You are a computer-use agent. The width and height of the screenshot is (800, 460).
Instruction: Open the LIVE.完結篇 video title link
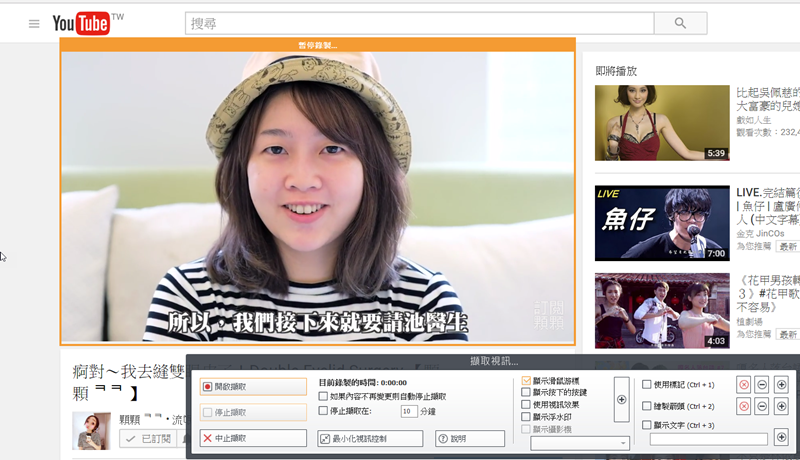pyautogui.click(x=768, y=206)
